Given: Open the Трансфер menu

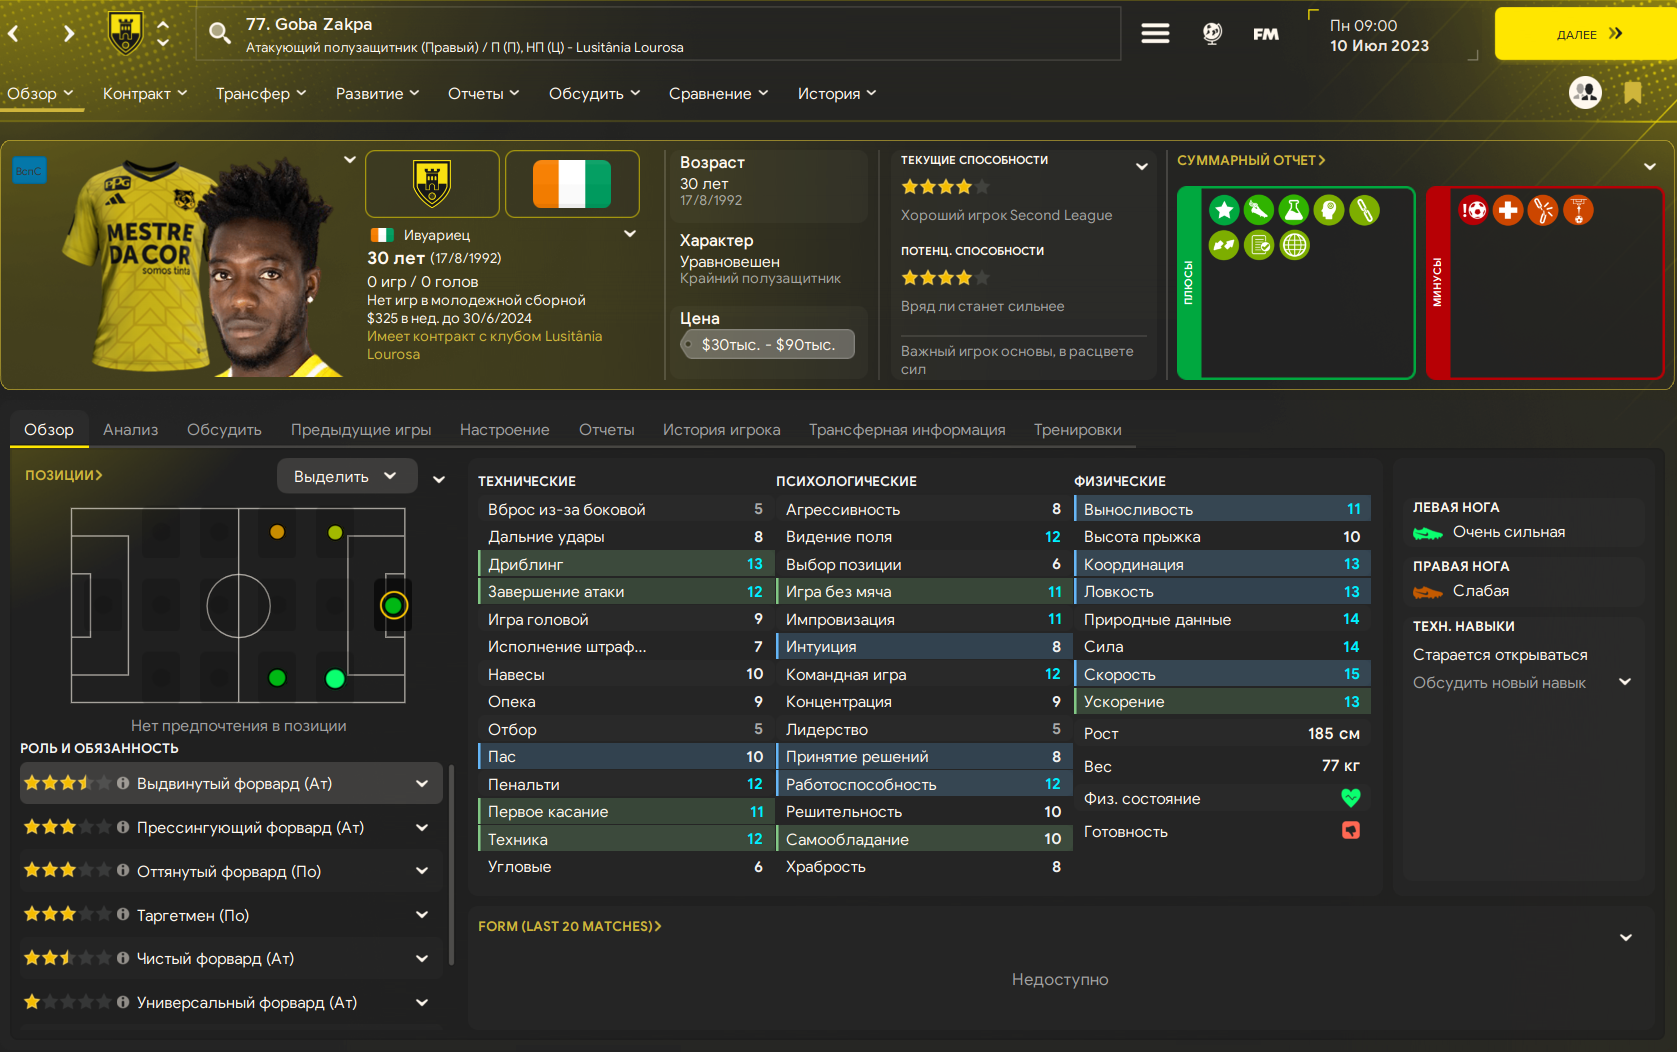Looking at the screenshot, I should pos(261,94).
